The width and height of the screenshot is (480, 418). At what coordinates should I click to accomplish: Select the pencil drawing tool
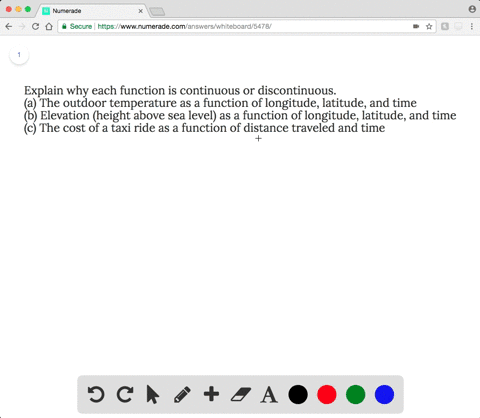pyautogui.click(x=182, y=395)
